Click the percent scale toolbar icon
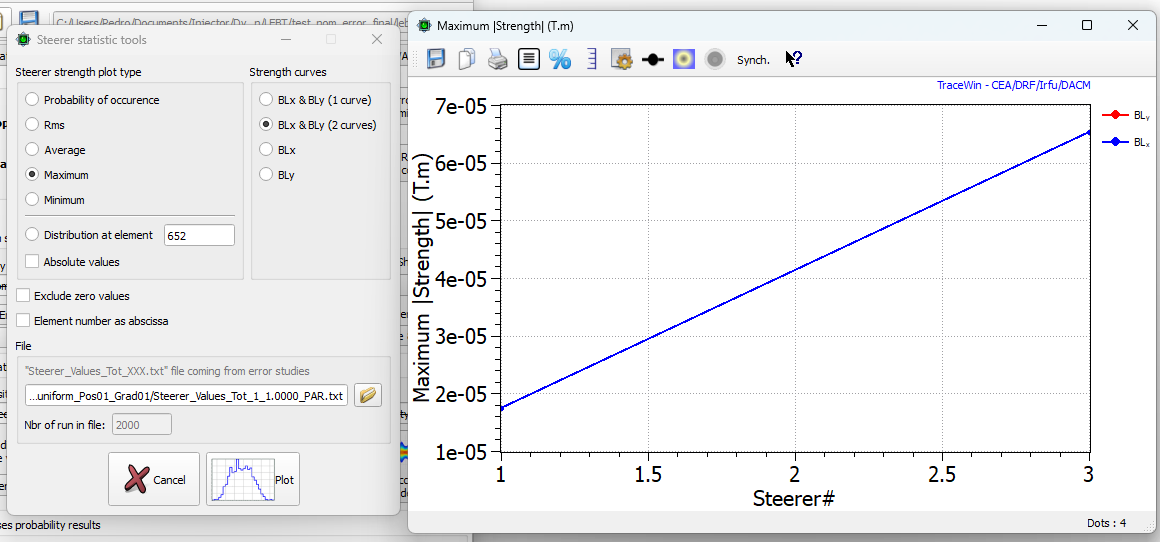1160x542 pixels. [560, 60]
